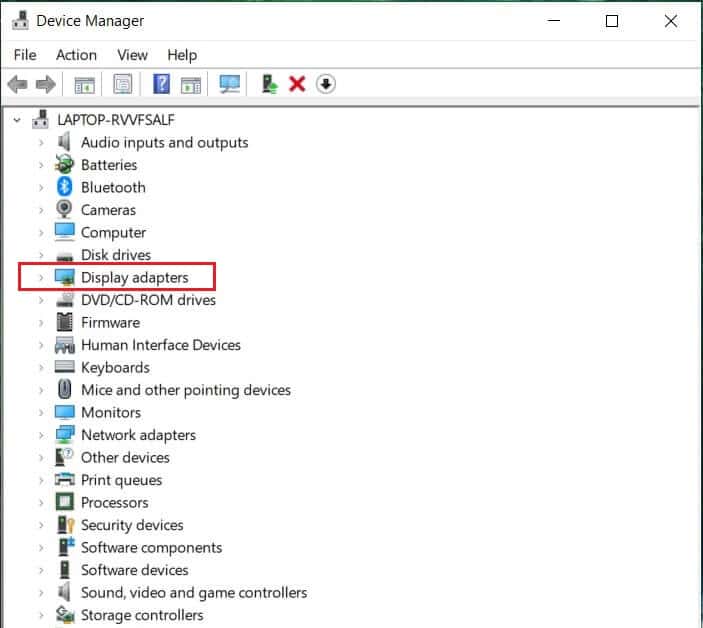Click the Back arrow in toolbar

(x=17, y=84)
